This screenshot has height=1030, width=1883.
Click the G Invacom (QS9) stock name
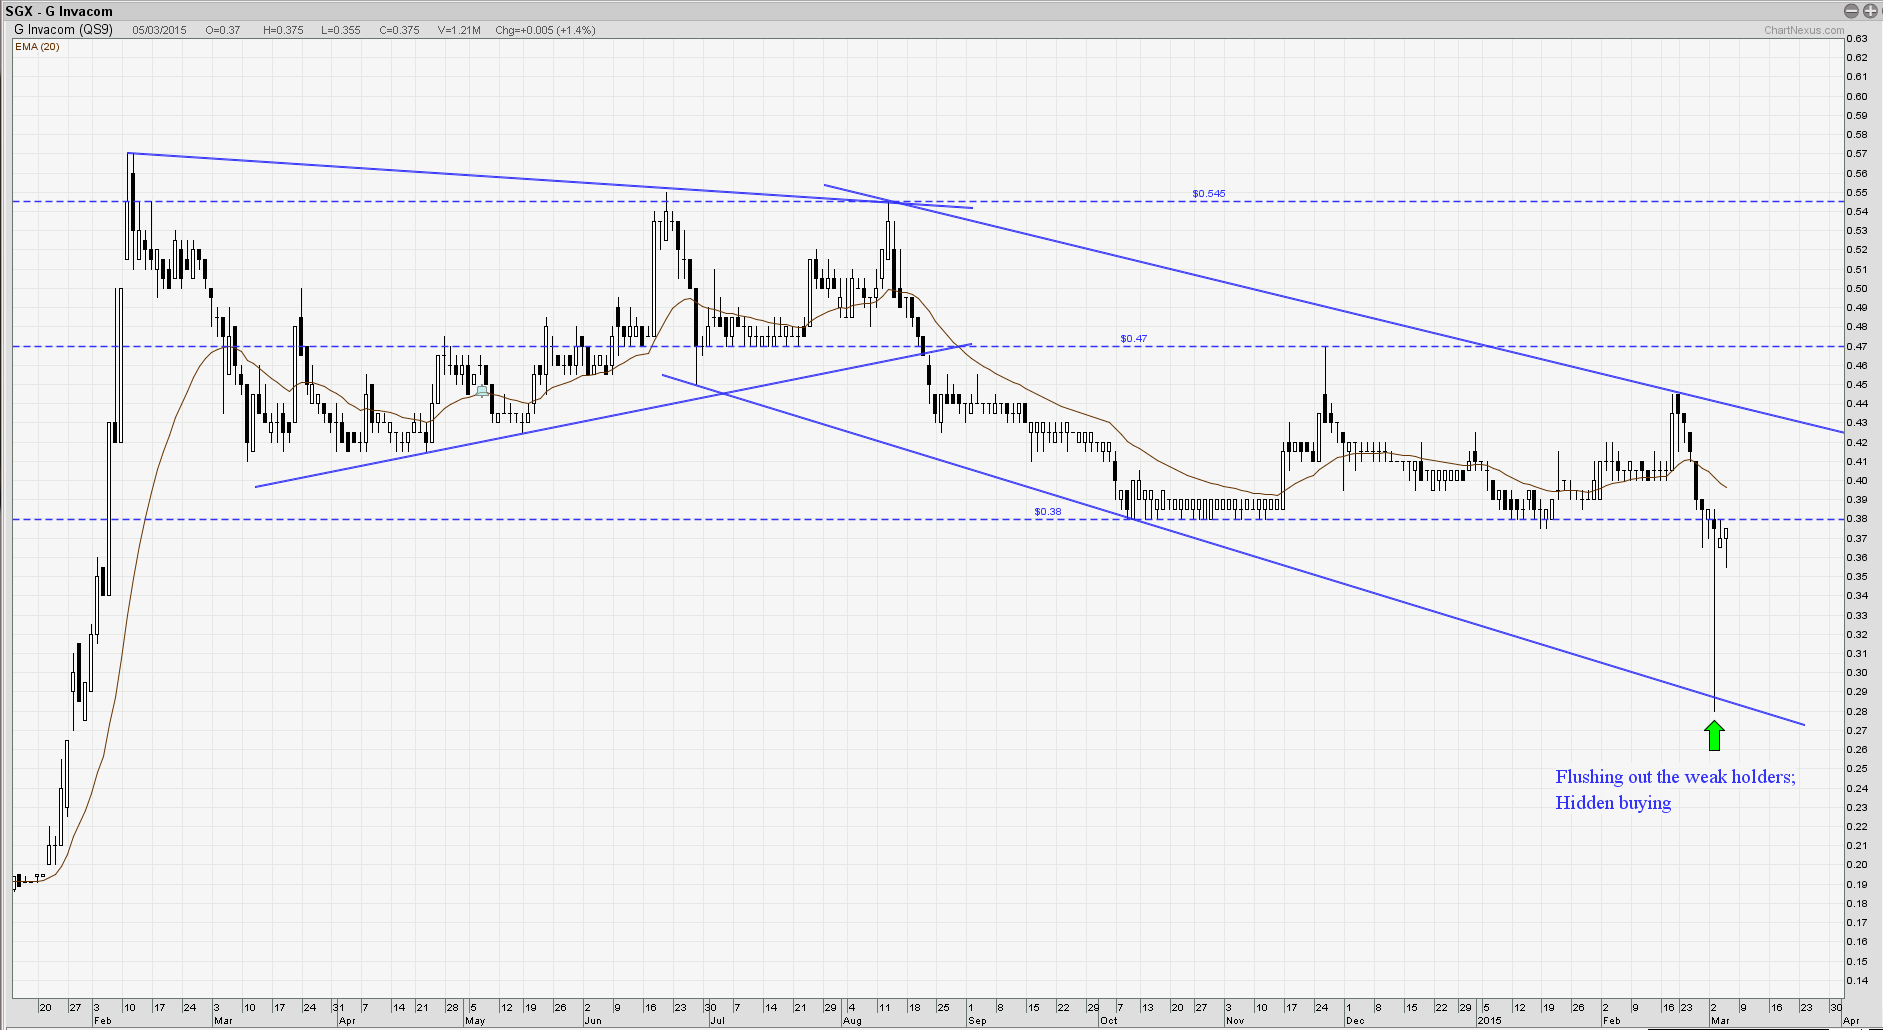click(x=63, y=30)
